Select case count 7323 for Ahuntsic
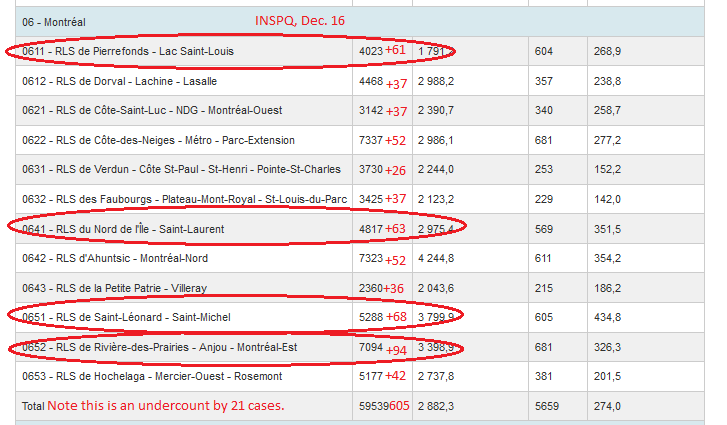727x425 pixels. pos(371,259)
